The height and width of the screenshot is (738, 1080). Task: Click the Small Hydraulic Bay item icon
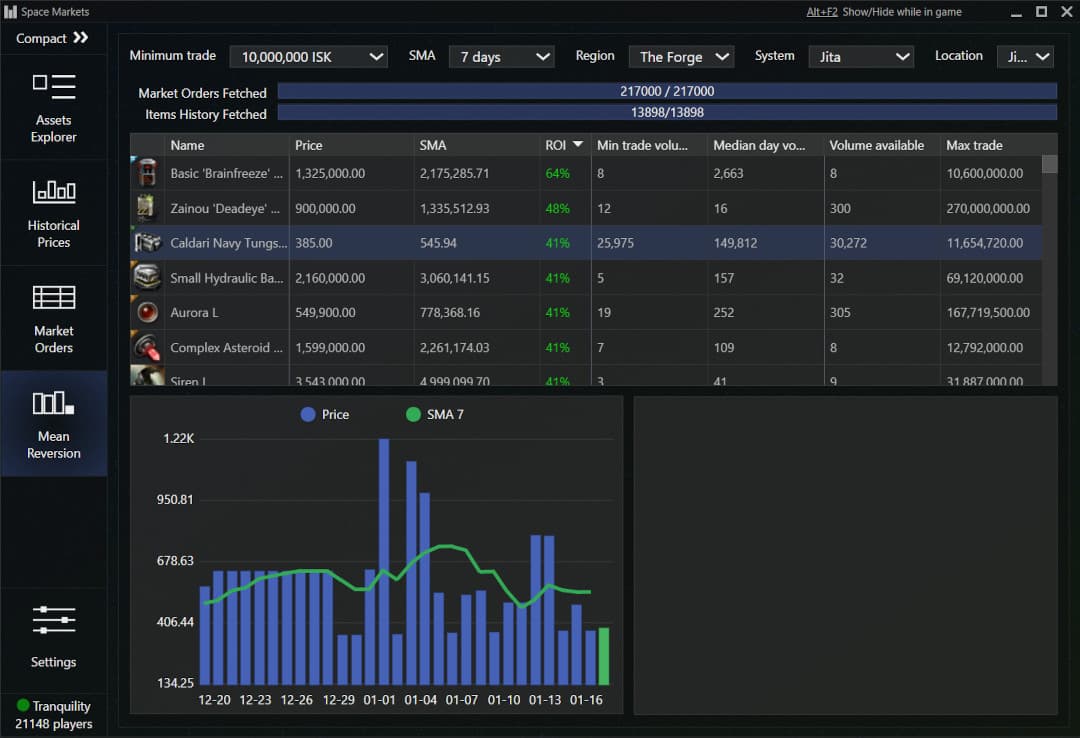click(147, 278)
